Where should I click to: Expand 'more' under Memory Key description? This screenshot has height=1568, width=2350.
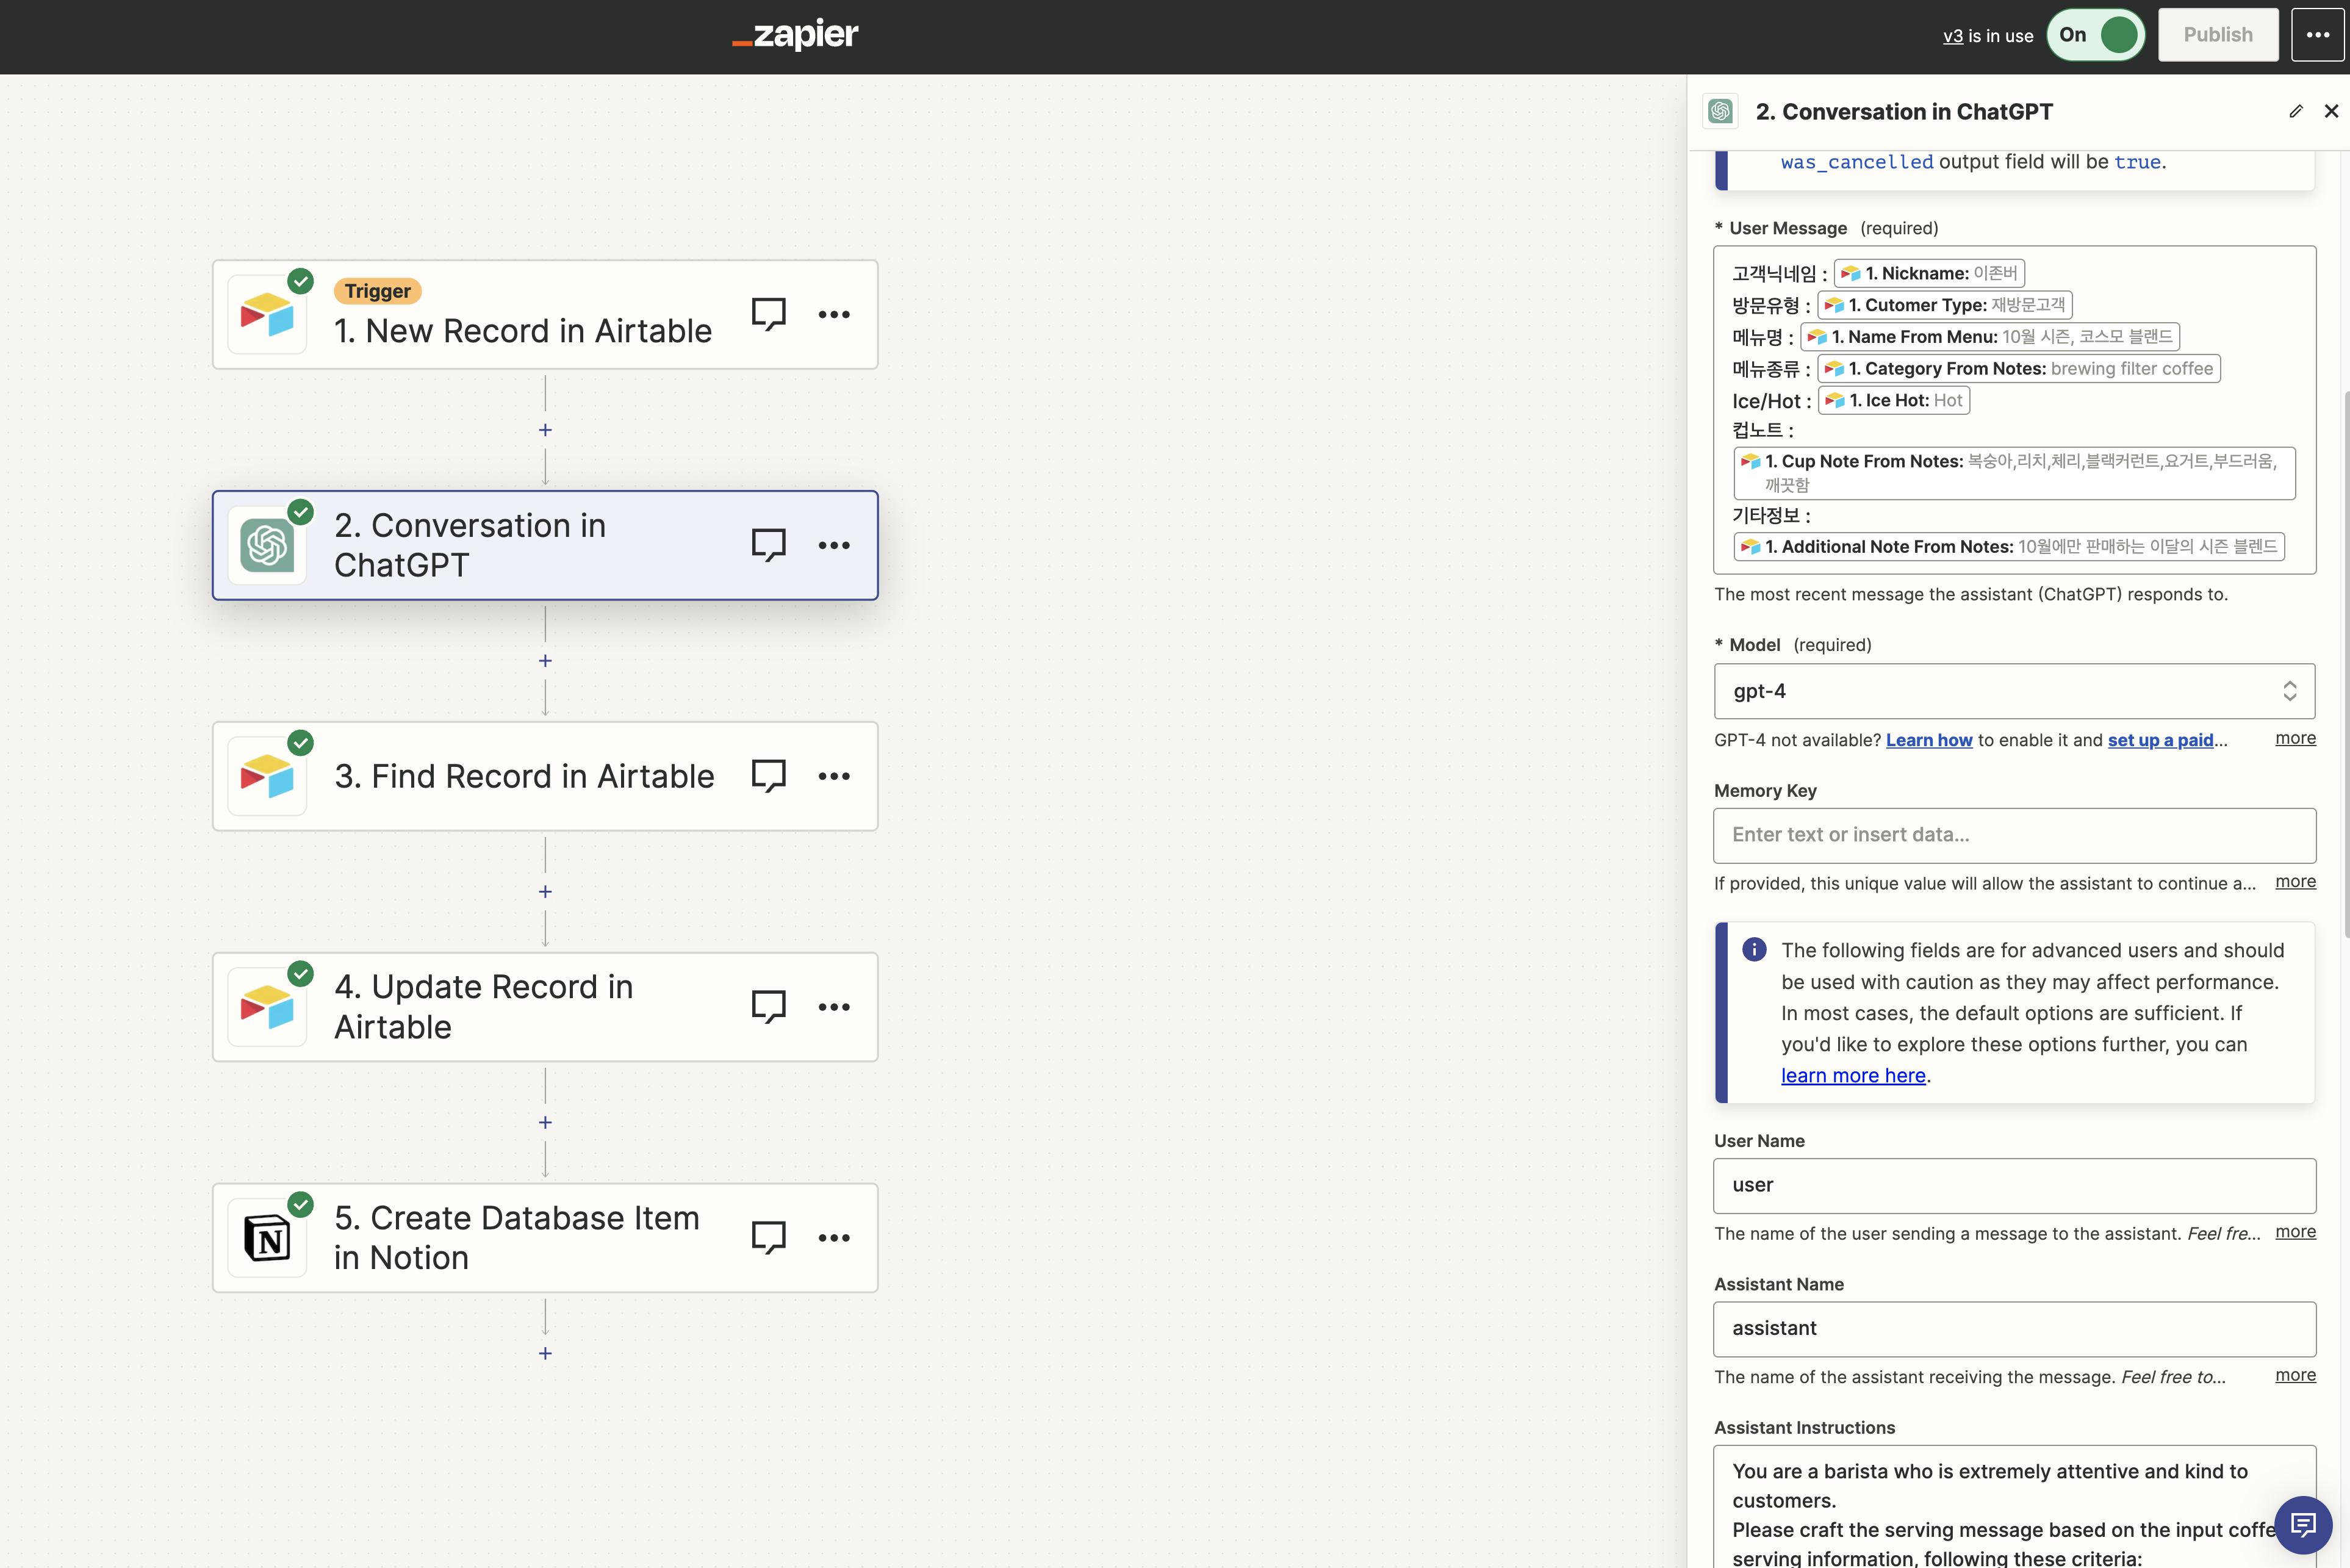point(2294,881)
